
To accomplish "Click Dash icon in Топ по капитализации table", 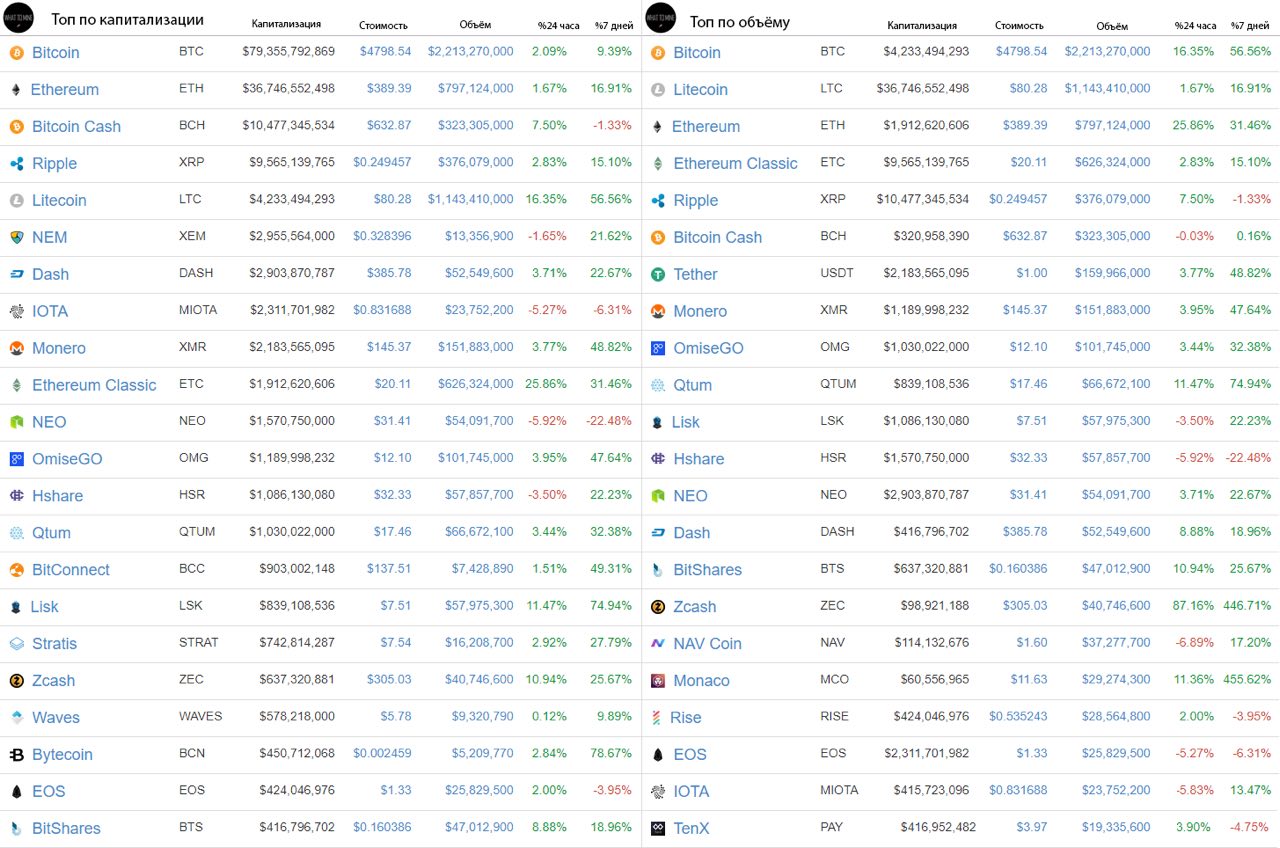I will click(x=16, y=274).
